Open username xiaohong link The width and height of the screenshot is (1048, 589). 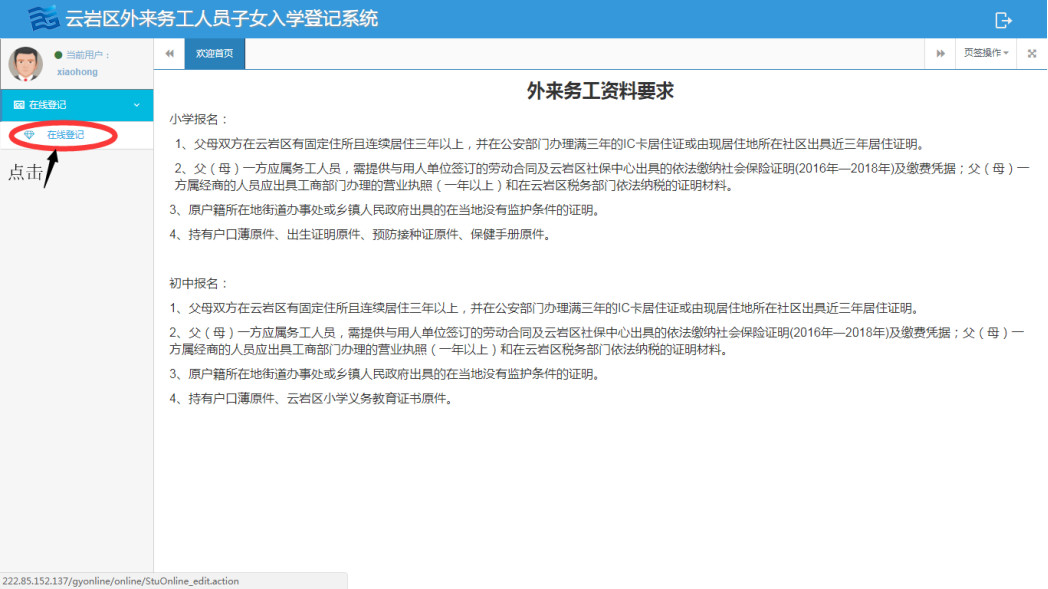tap(77, 72)
